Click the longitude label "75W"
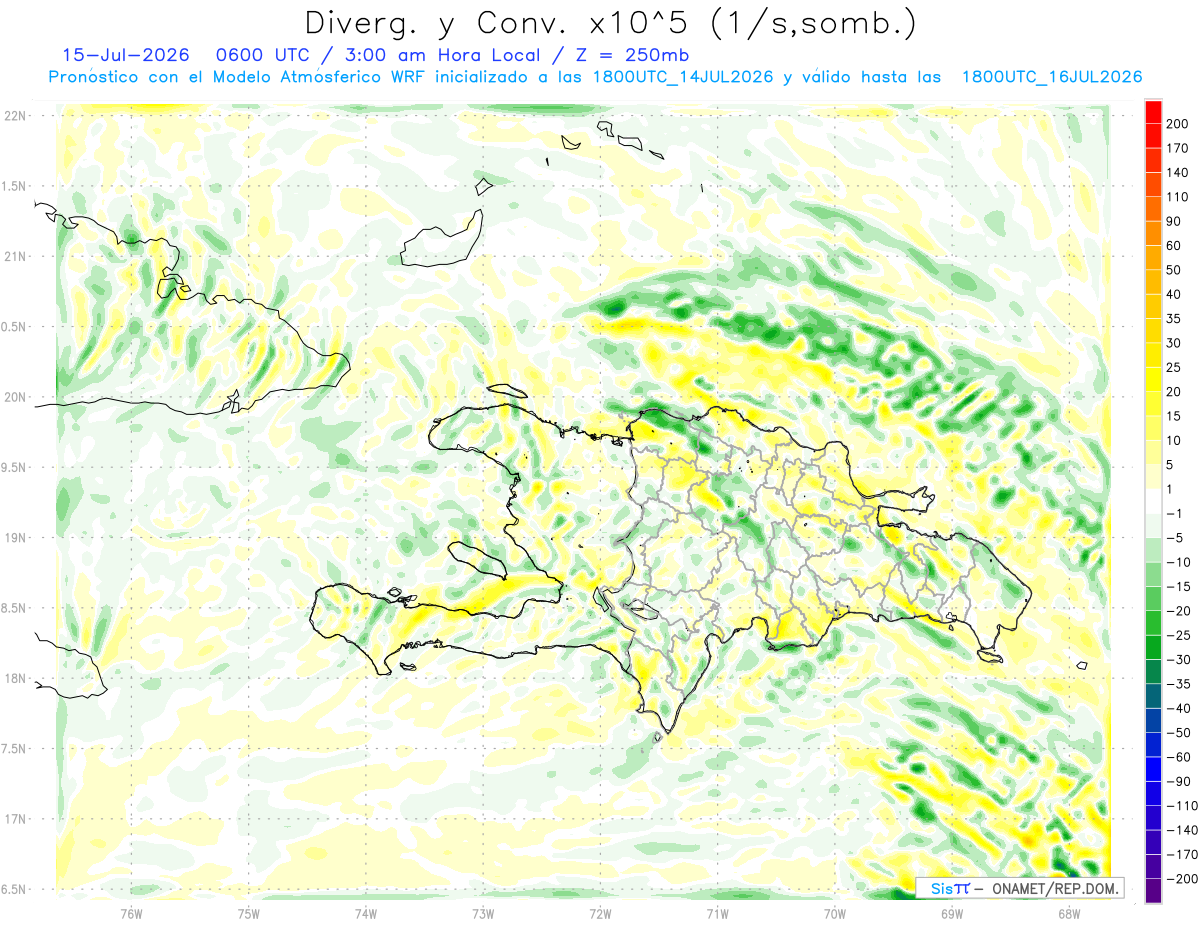Image resolution: width=1200 pixels, height=927 pixels. (x=248, y=913)
